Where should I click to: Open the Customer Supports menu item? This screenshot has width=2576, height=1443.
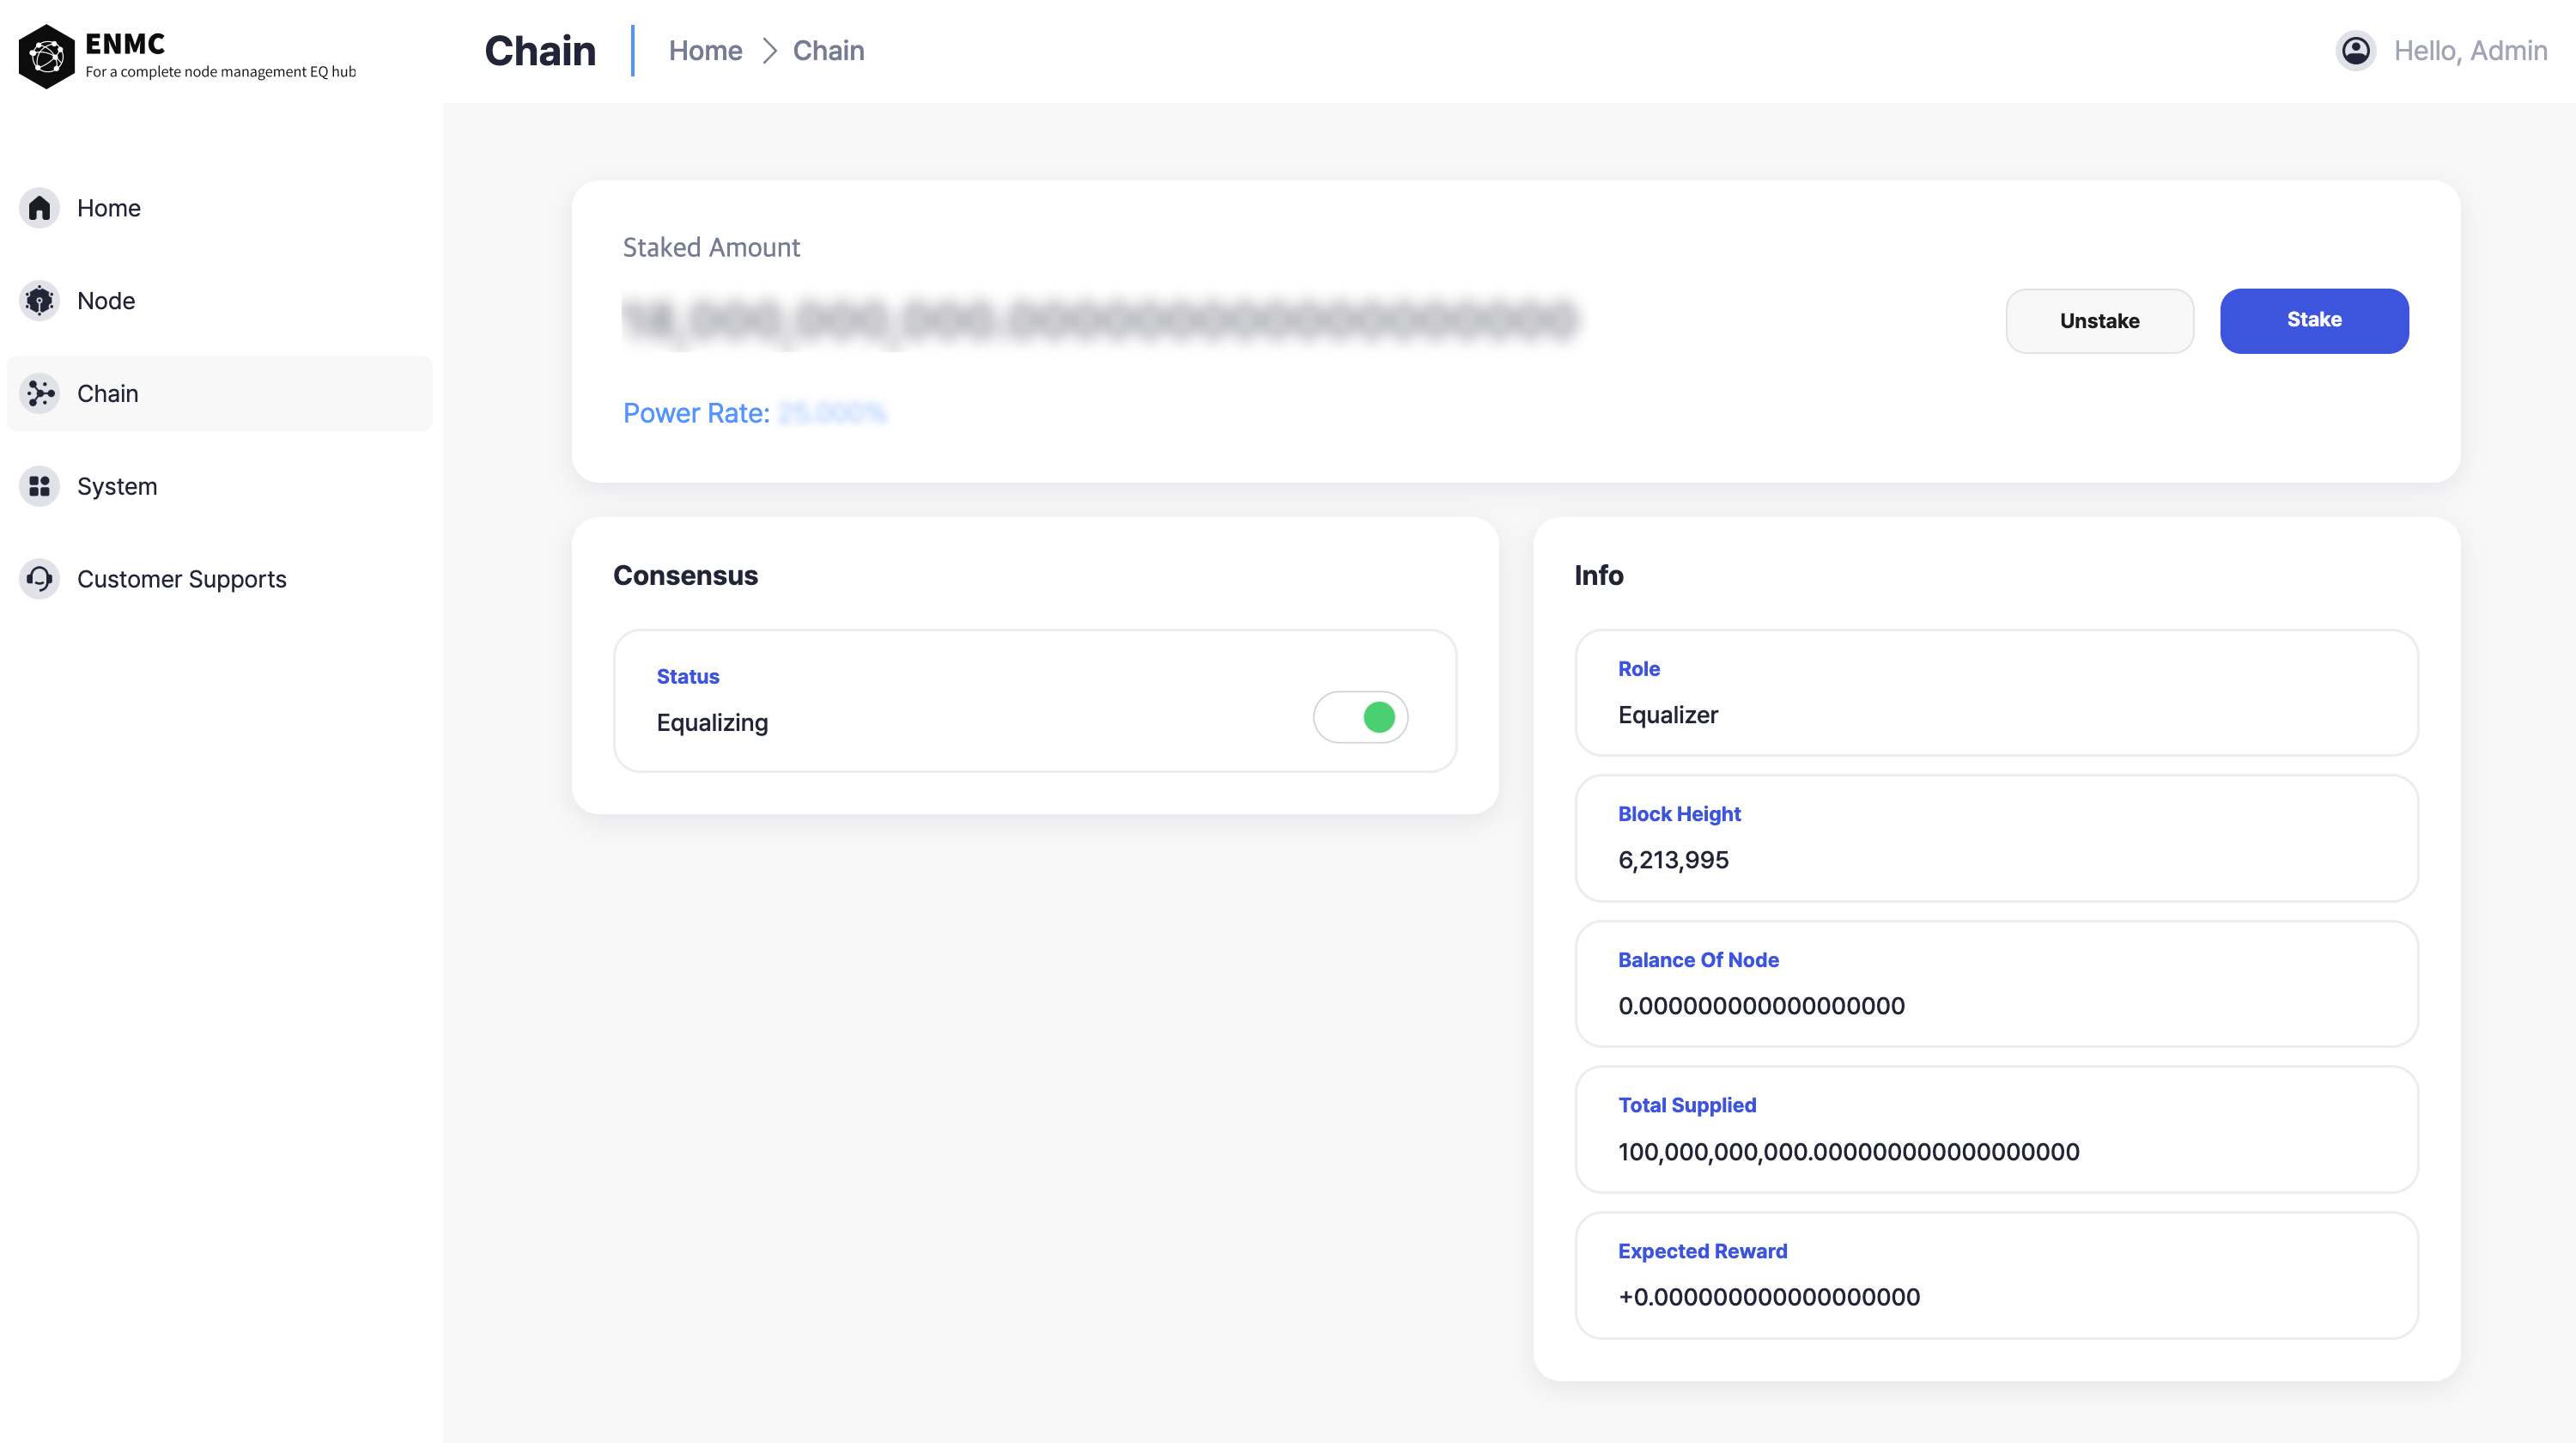point(181,579)
